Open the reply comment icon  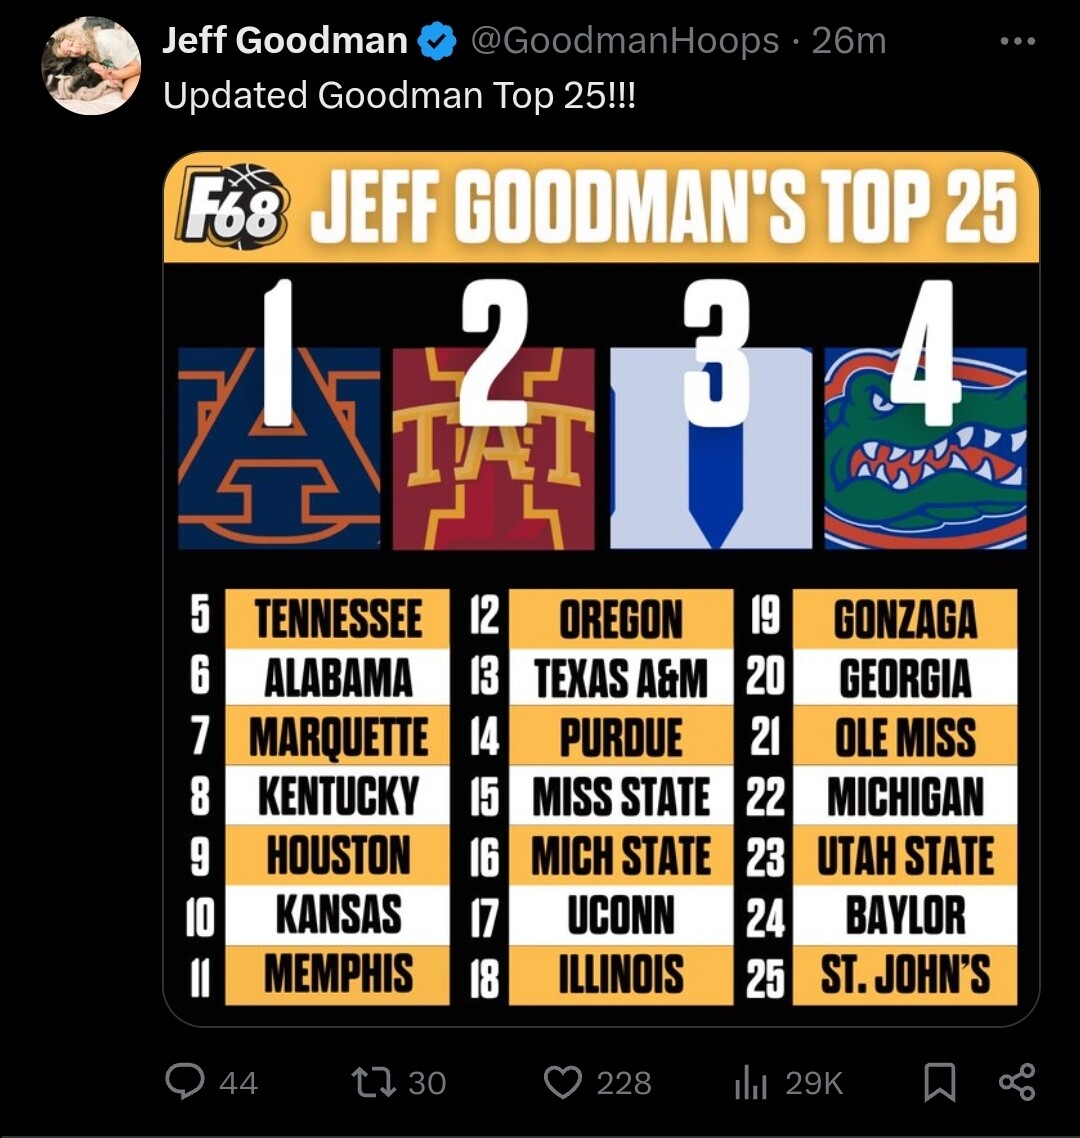point(185,1081)
